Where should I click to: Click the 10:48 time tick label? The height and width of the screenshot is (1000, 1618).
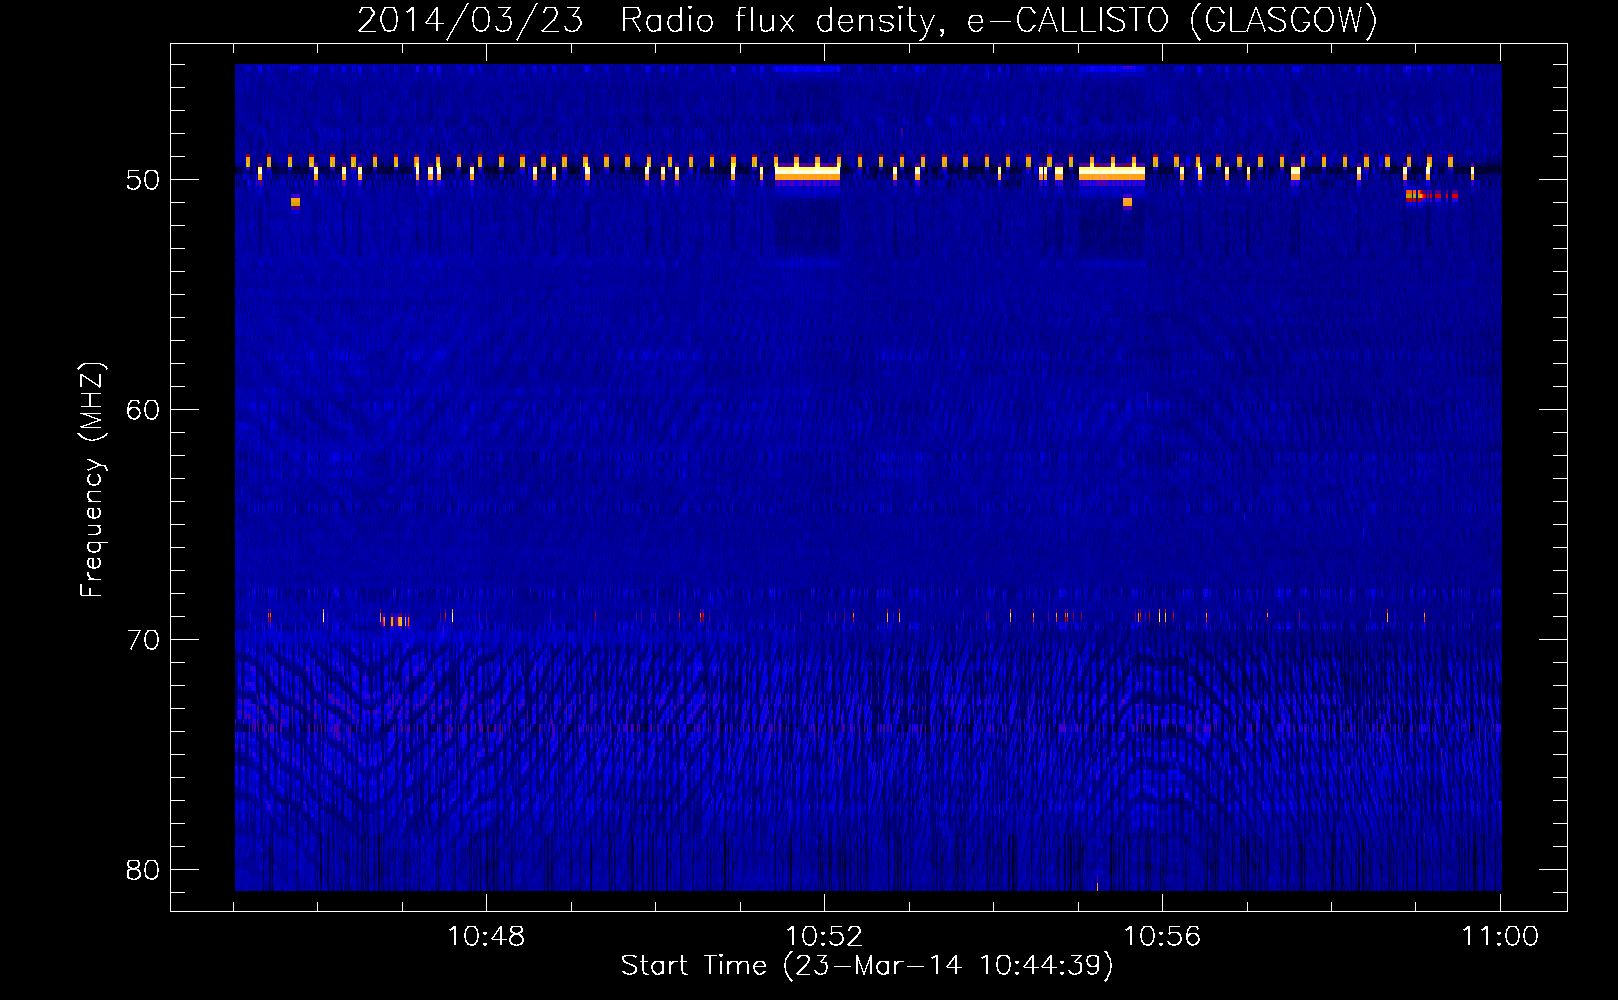(x=486, y=937)
